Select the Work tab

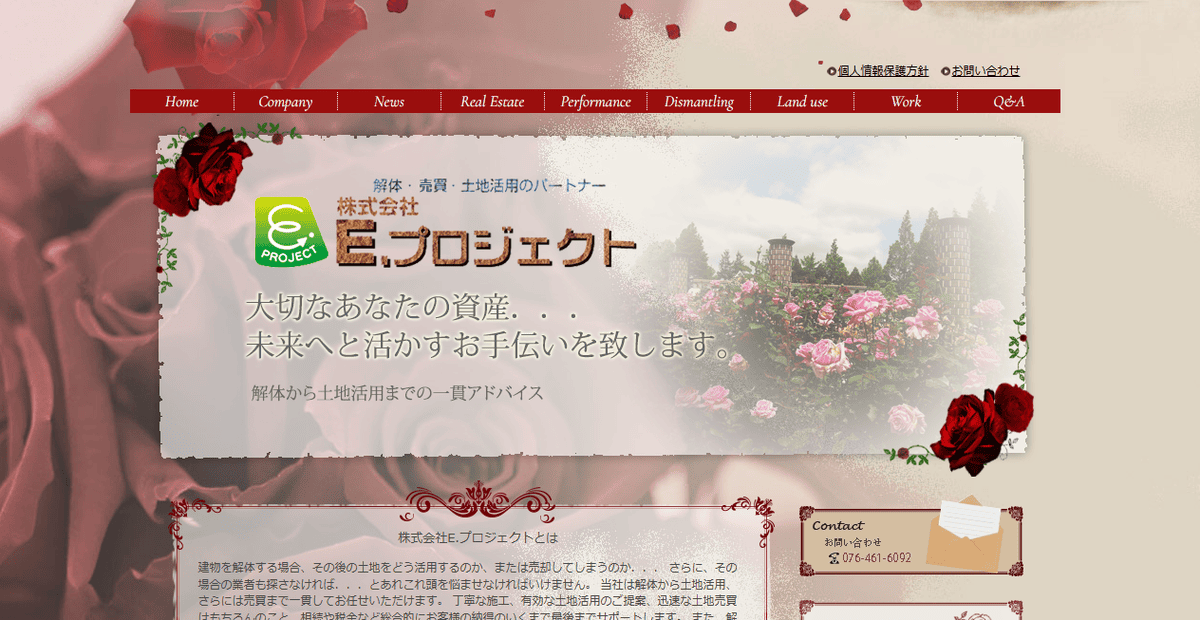tap(906, 101)
